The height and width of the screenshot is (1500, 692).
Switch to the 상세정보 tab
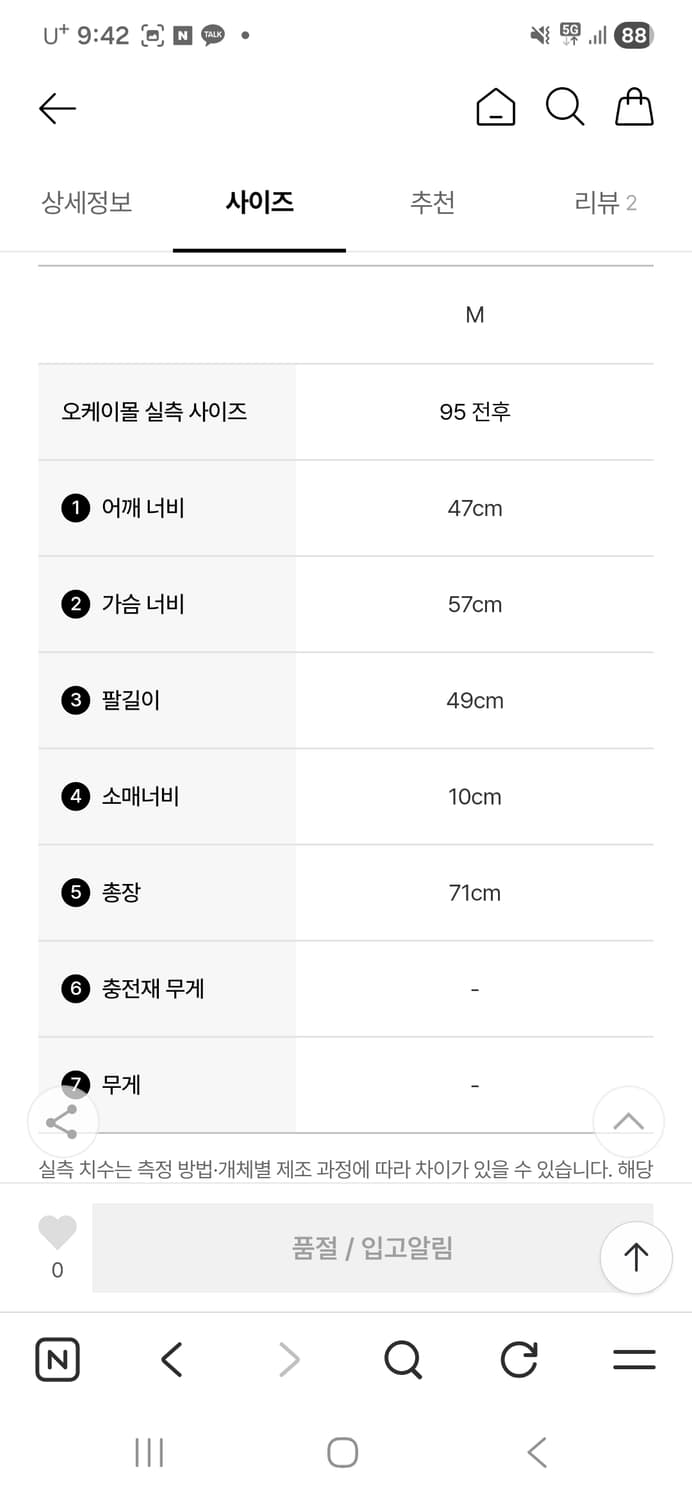[x=87, y=203]
